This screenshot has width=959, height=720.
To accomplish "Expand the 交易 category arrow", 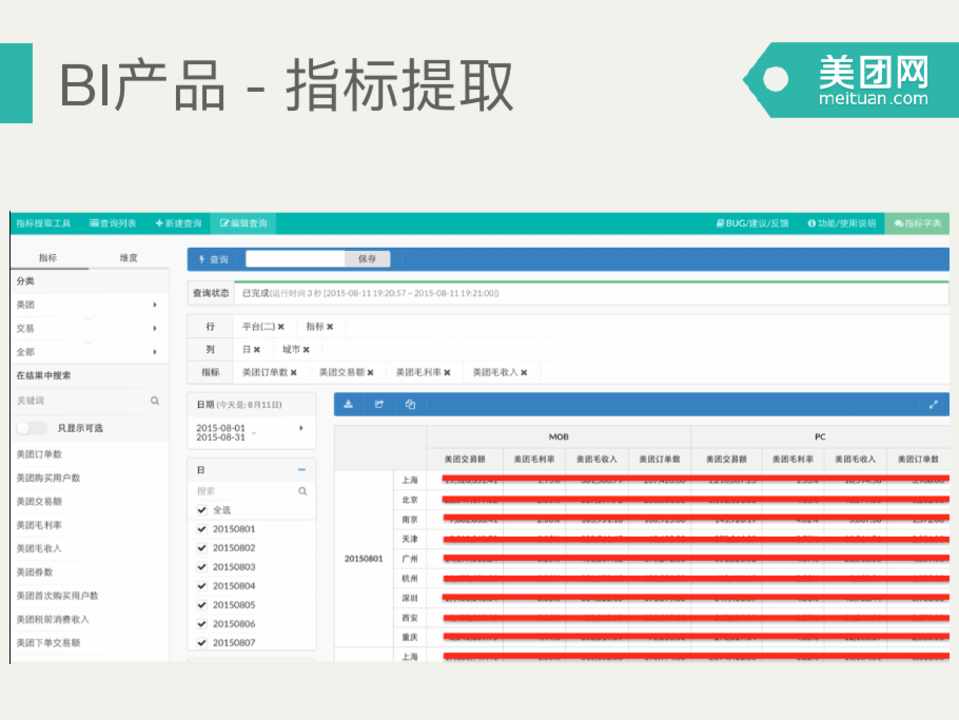I will coord(154,328).
